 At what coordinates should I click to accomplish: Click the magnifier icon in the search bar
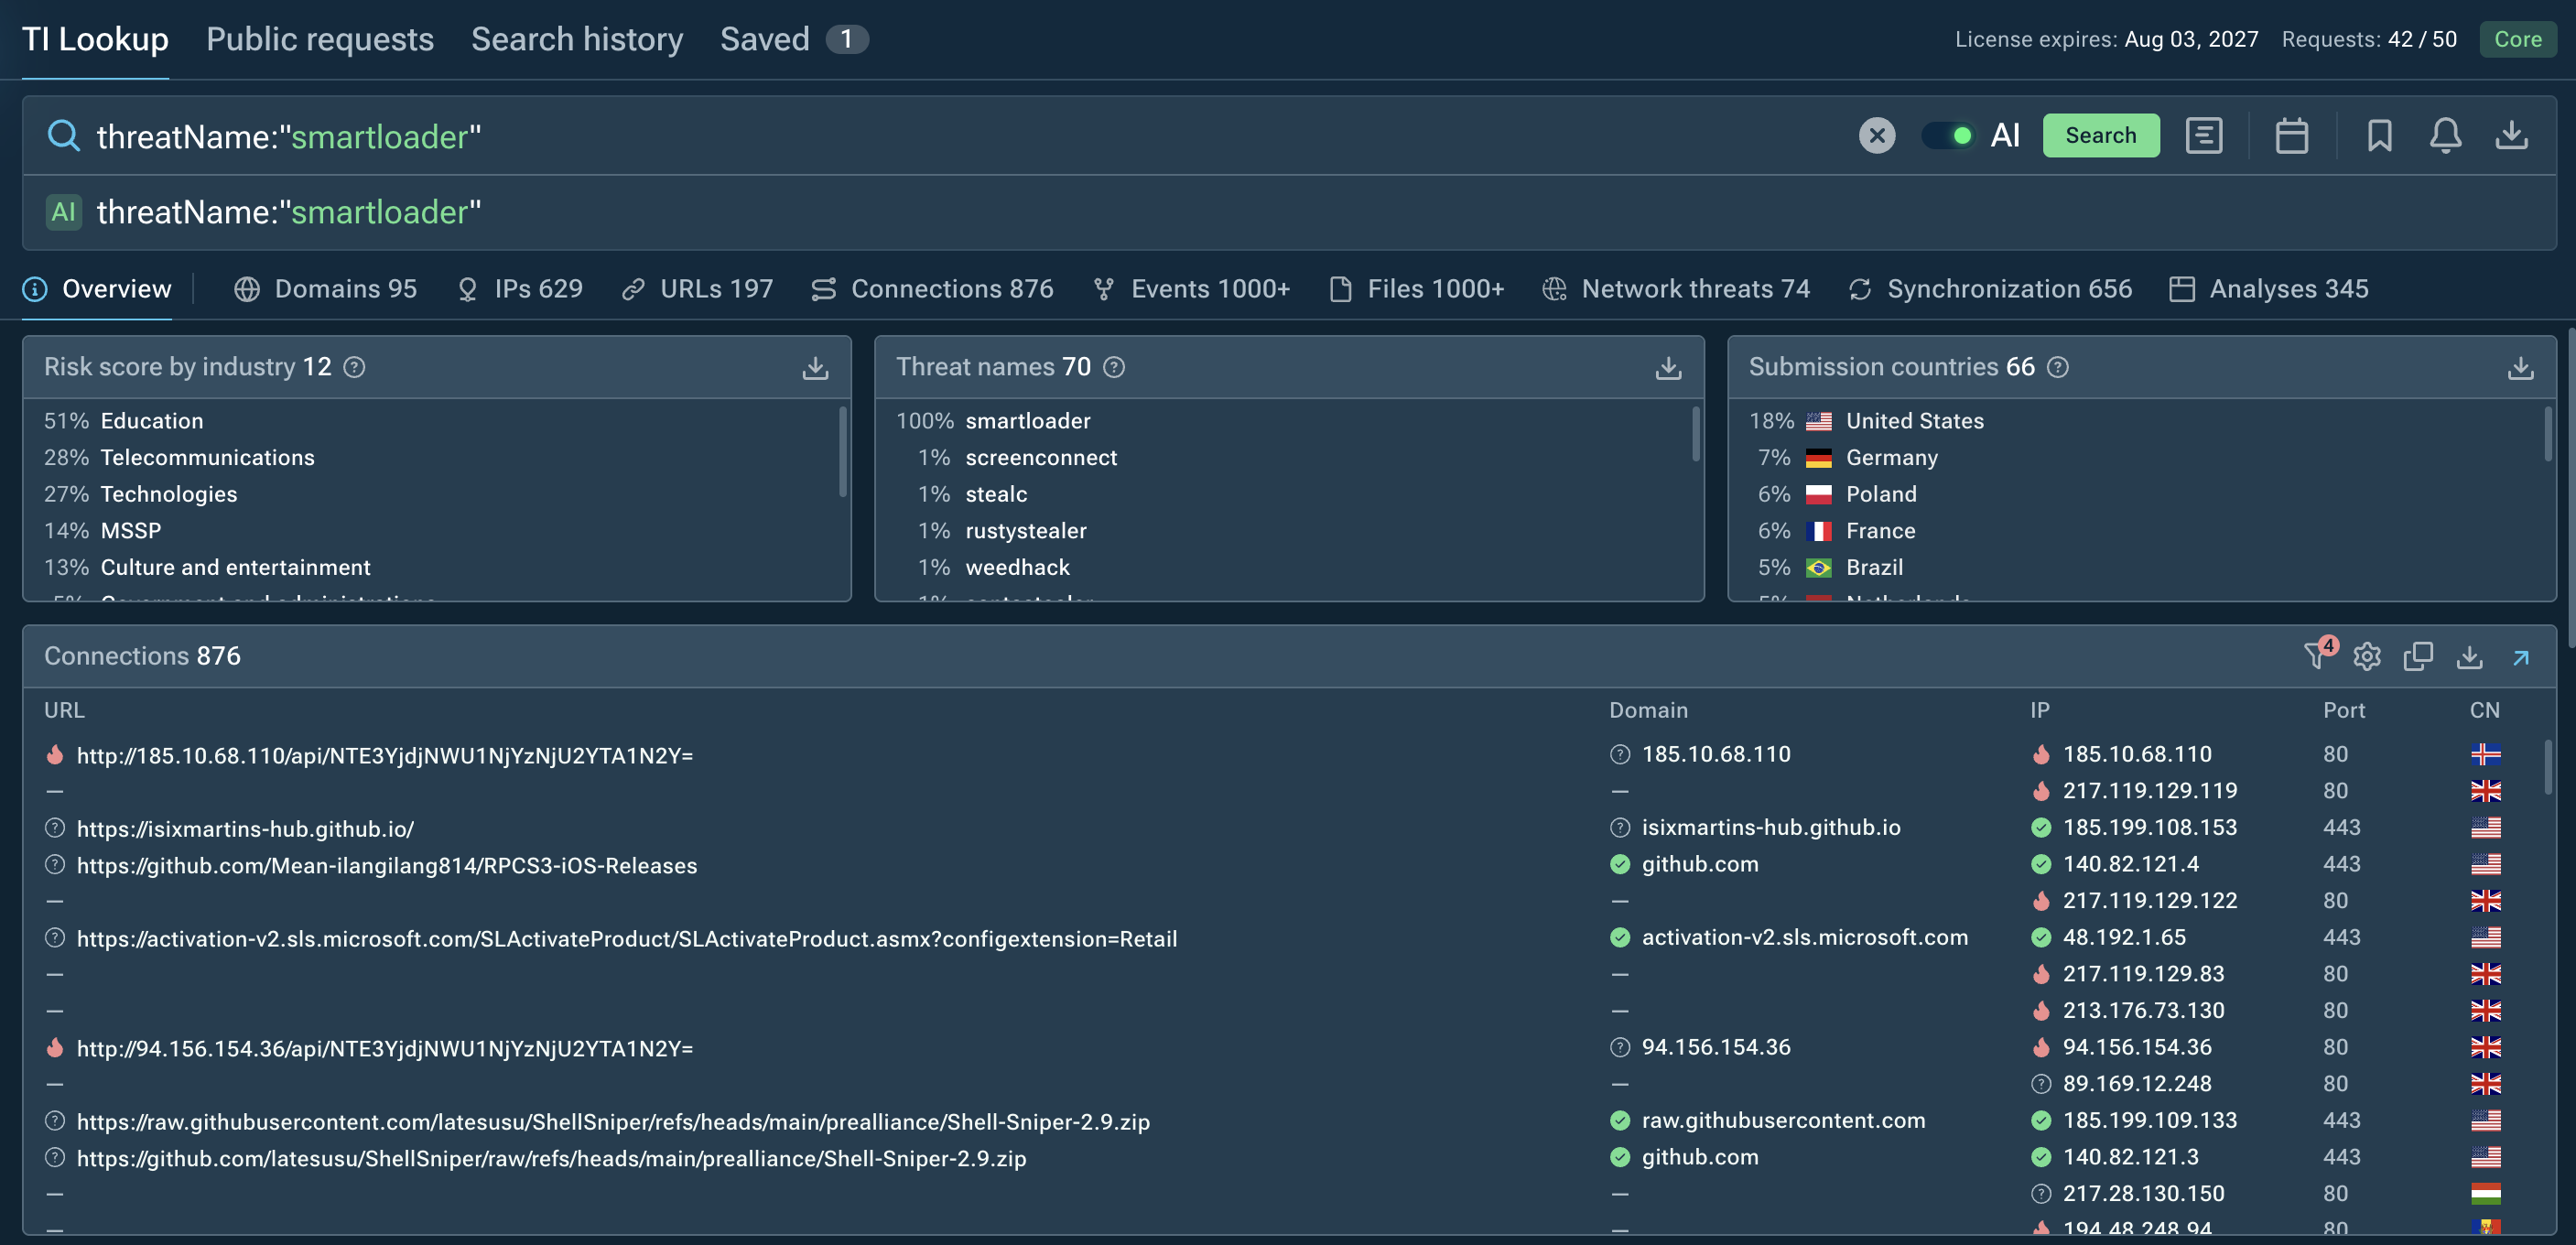click(63, 135)
